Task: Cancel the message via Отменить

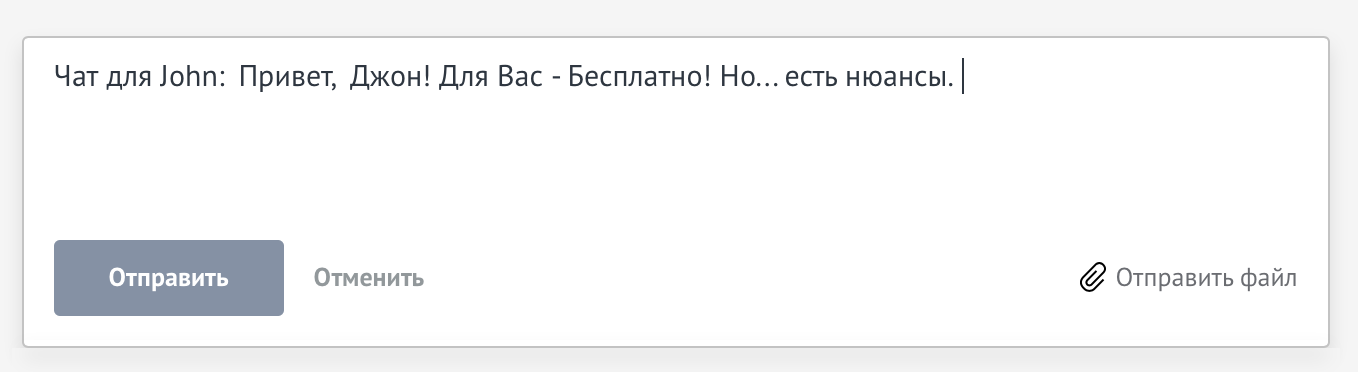Action: pyautogui.click(x=369, y=278)
